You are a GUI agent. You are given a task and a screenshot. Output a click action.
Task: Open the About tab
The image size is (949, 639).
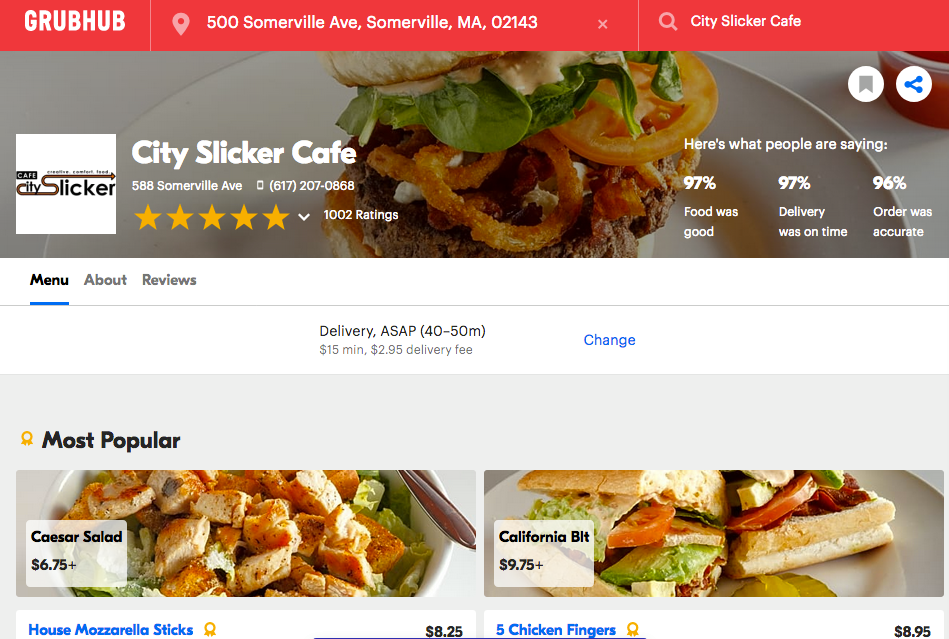105,280
